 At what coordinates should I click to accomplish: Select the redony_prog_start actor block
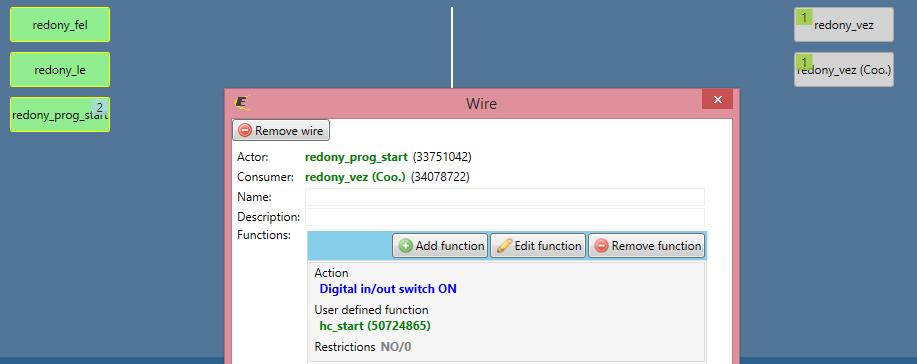[x=60, y=115]
